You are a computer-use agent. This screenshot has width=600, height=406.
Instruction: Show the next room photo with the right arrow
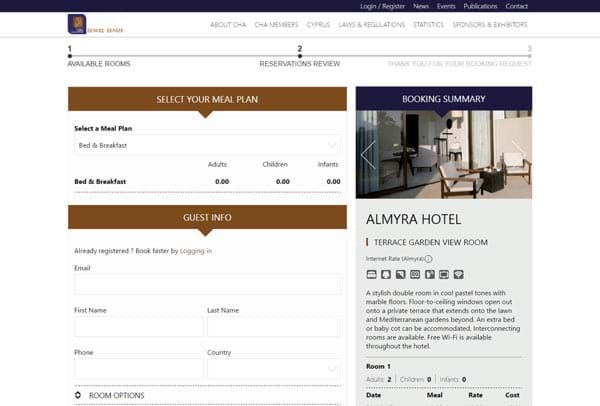[519, 148]
